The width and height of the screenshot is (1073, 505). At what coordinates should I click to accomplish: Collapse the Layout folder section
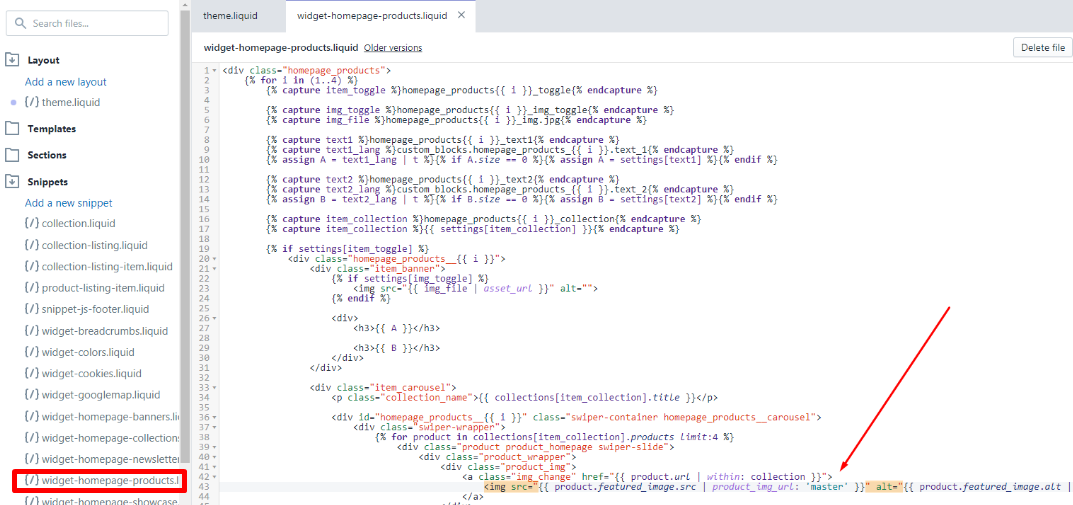pos(13,60)
